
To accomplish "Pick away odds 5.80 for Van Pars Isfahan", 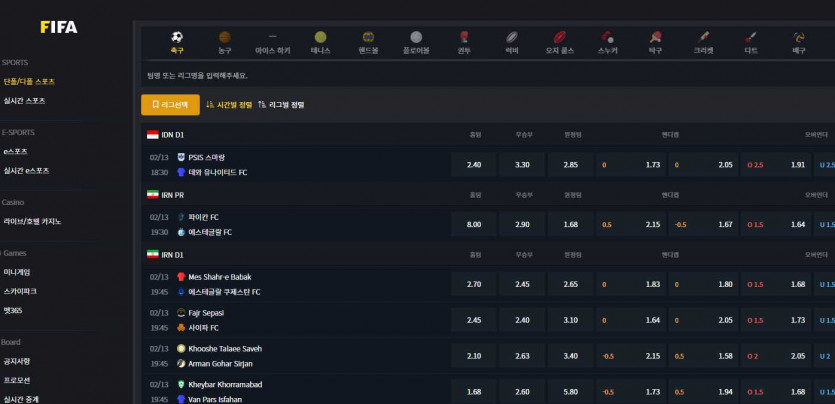I will click(x=570, y=392).
